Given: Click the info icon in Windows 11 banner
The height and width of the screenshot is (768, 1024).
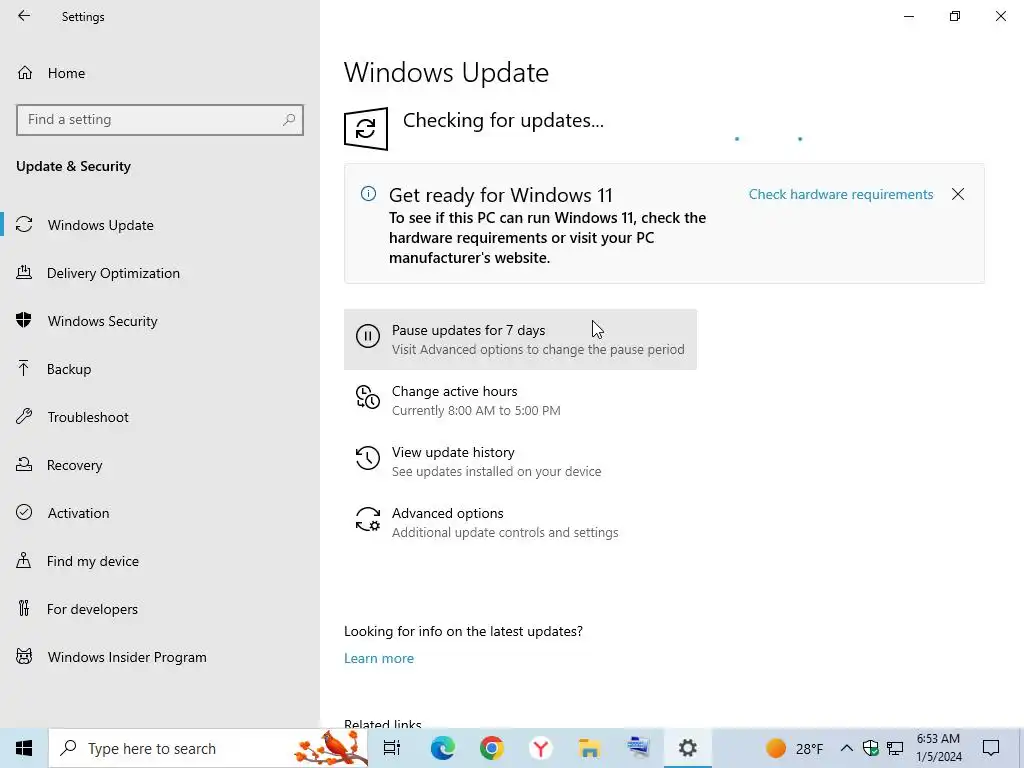Looking at the screenshot, I should (x=368, y=194).
